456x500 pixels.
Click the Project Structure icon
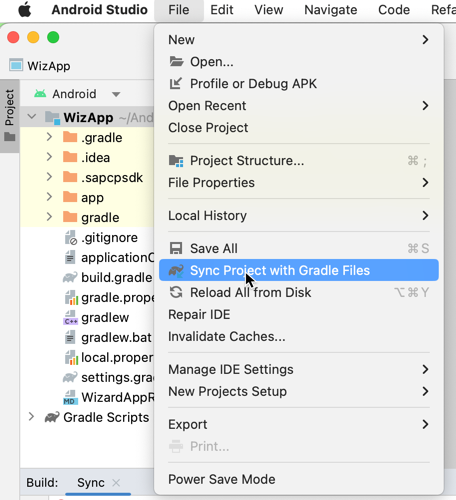[176, 161]
